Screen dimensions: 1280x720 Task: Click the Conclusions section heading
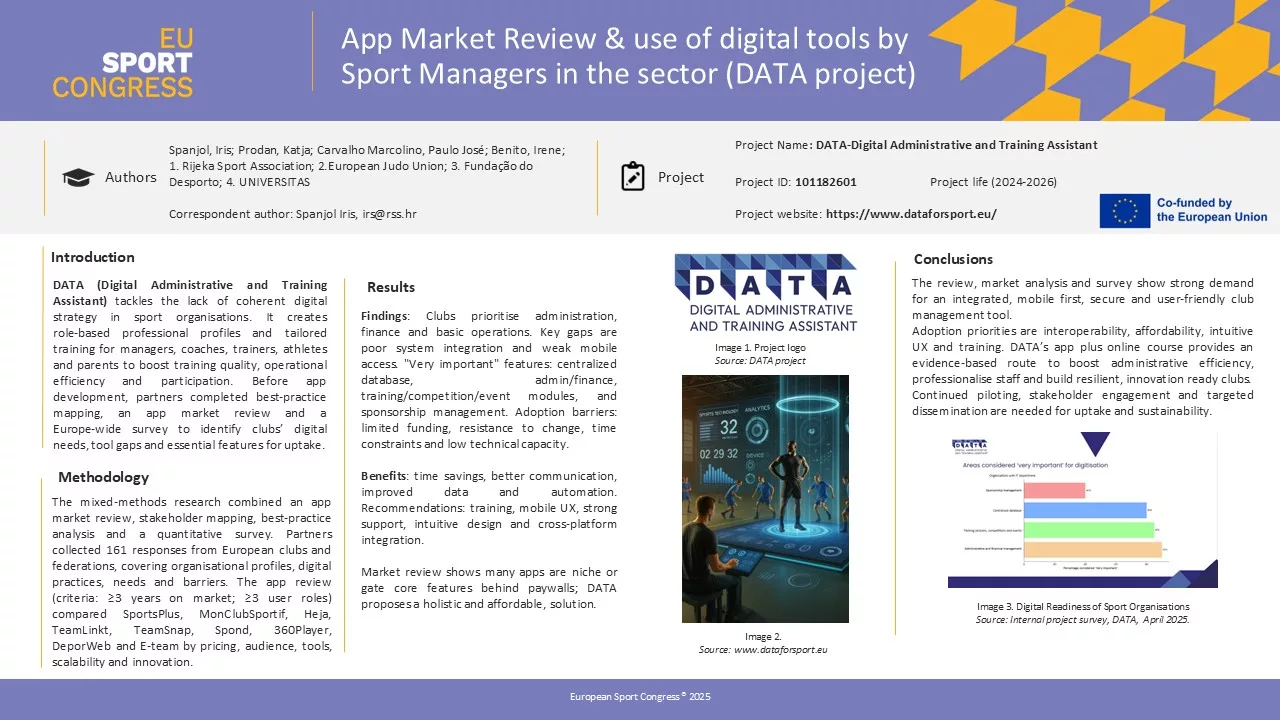(x=953, y=259)
